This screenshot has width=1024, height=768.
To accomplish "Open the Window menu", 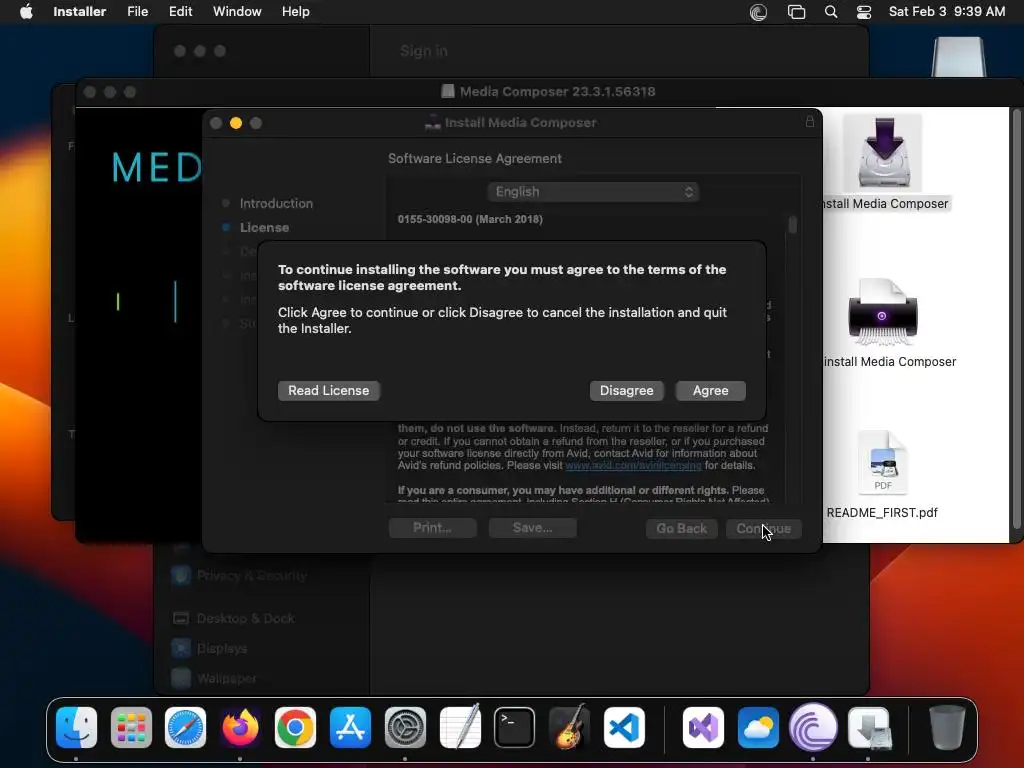I will [237, 12].
